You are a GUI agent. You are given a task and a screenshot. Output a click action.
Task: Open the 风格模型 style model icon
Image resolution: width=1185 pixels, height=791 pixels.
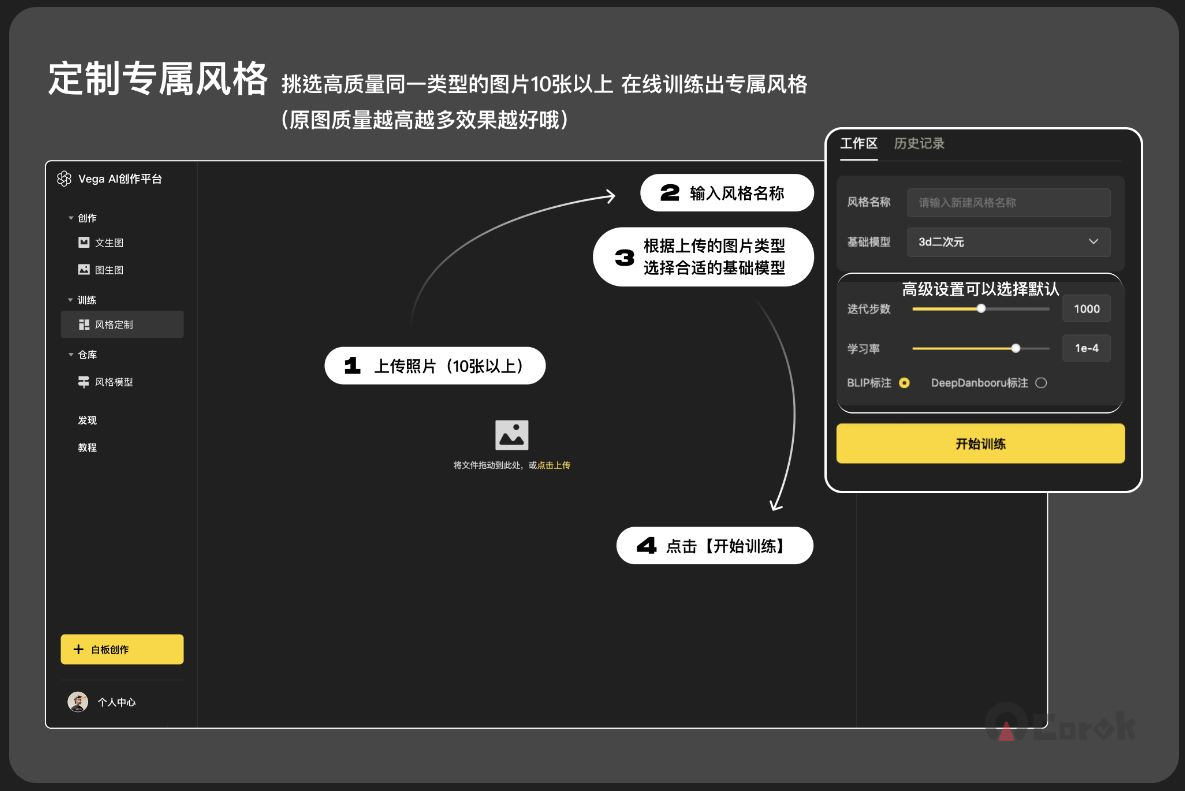[x=84, y=382]
